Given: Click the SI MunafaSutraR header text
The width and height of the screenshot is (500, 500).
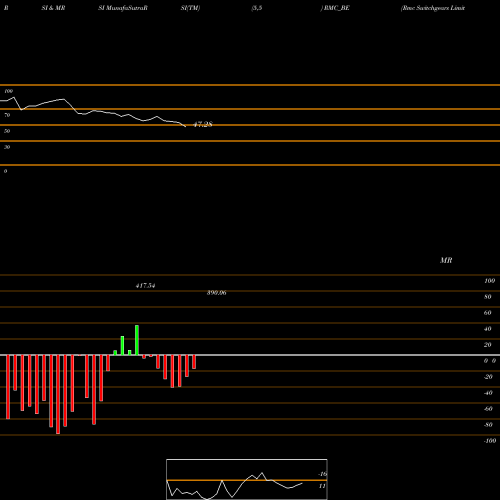Looking at the screenshot, I should pos(123,8).
